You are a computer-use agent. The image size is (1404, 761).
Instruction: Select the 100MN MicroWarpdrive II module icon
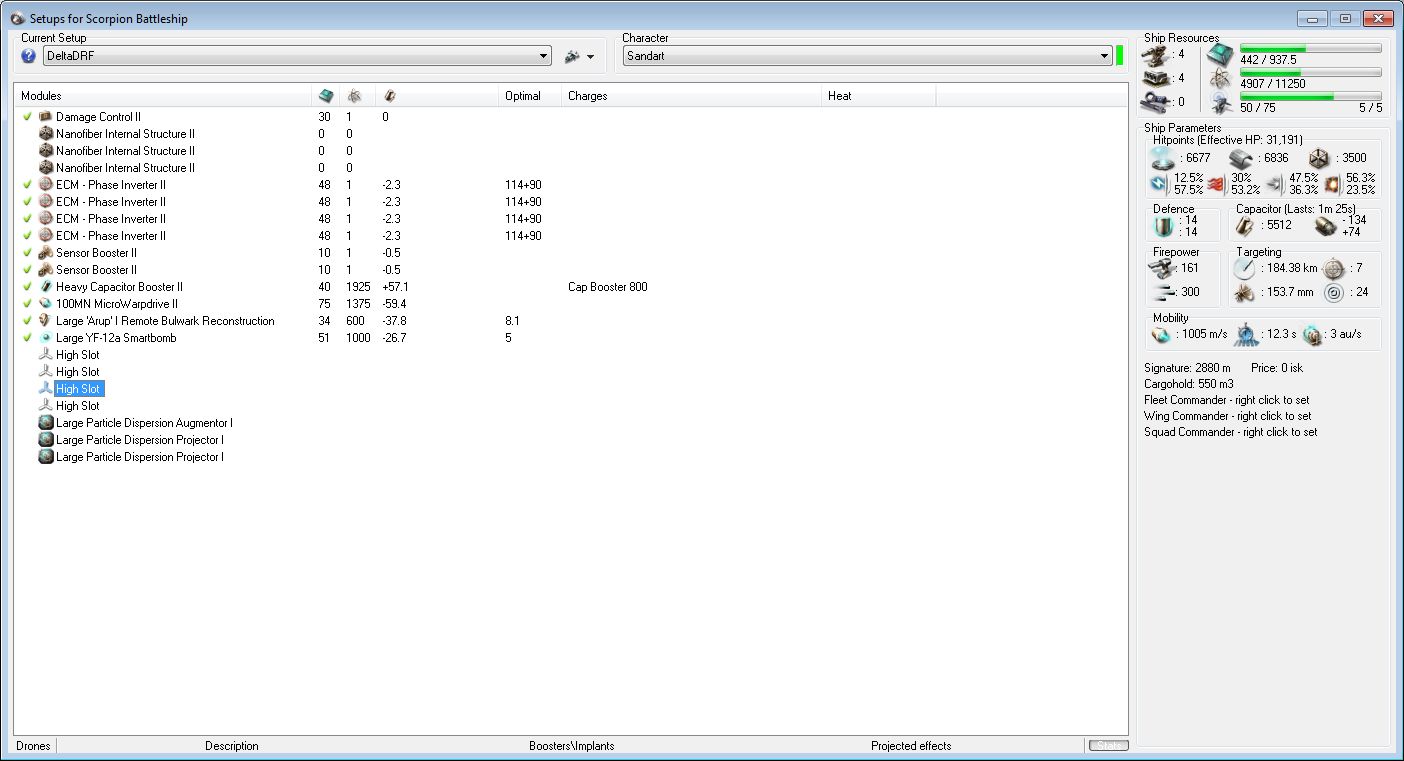(45, 304)
